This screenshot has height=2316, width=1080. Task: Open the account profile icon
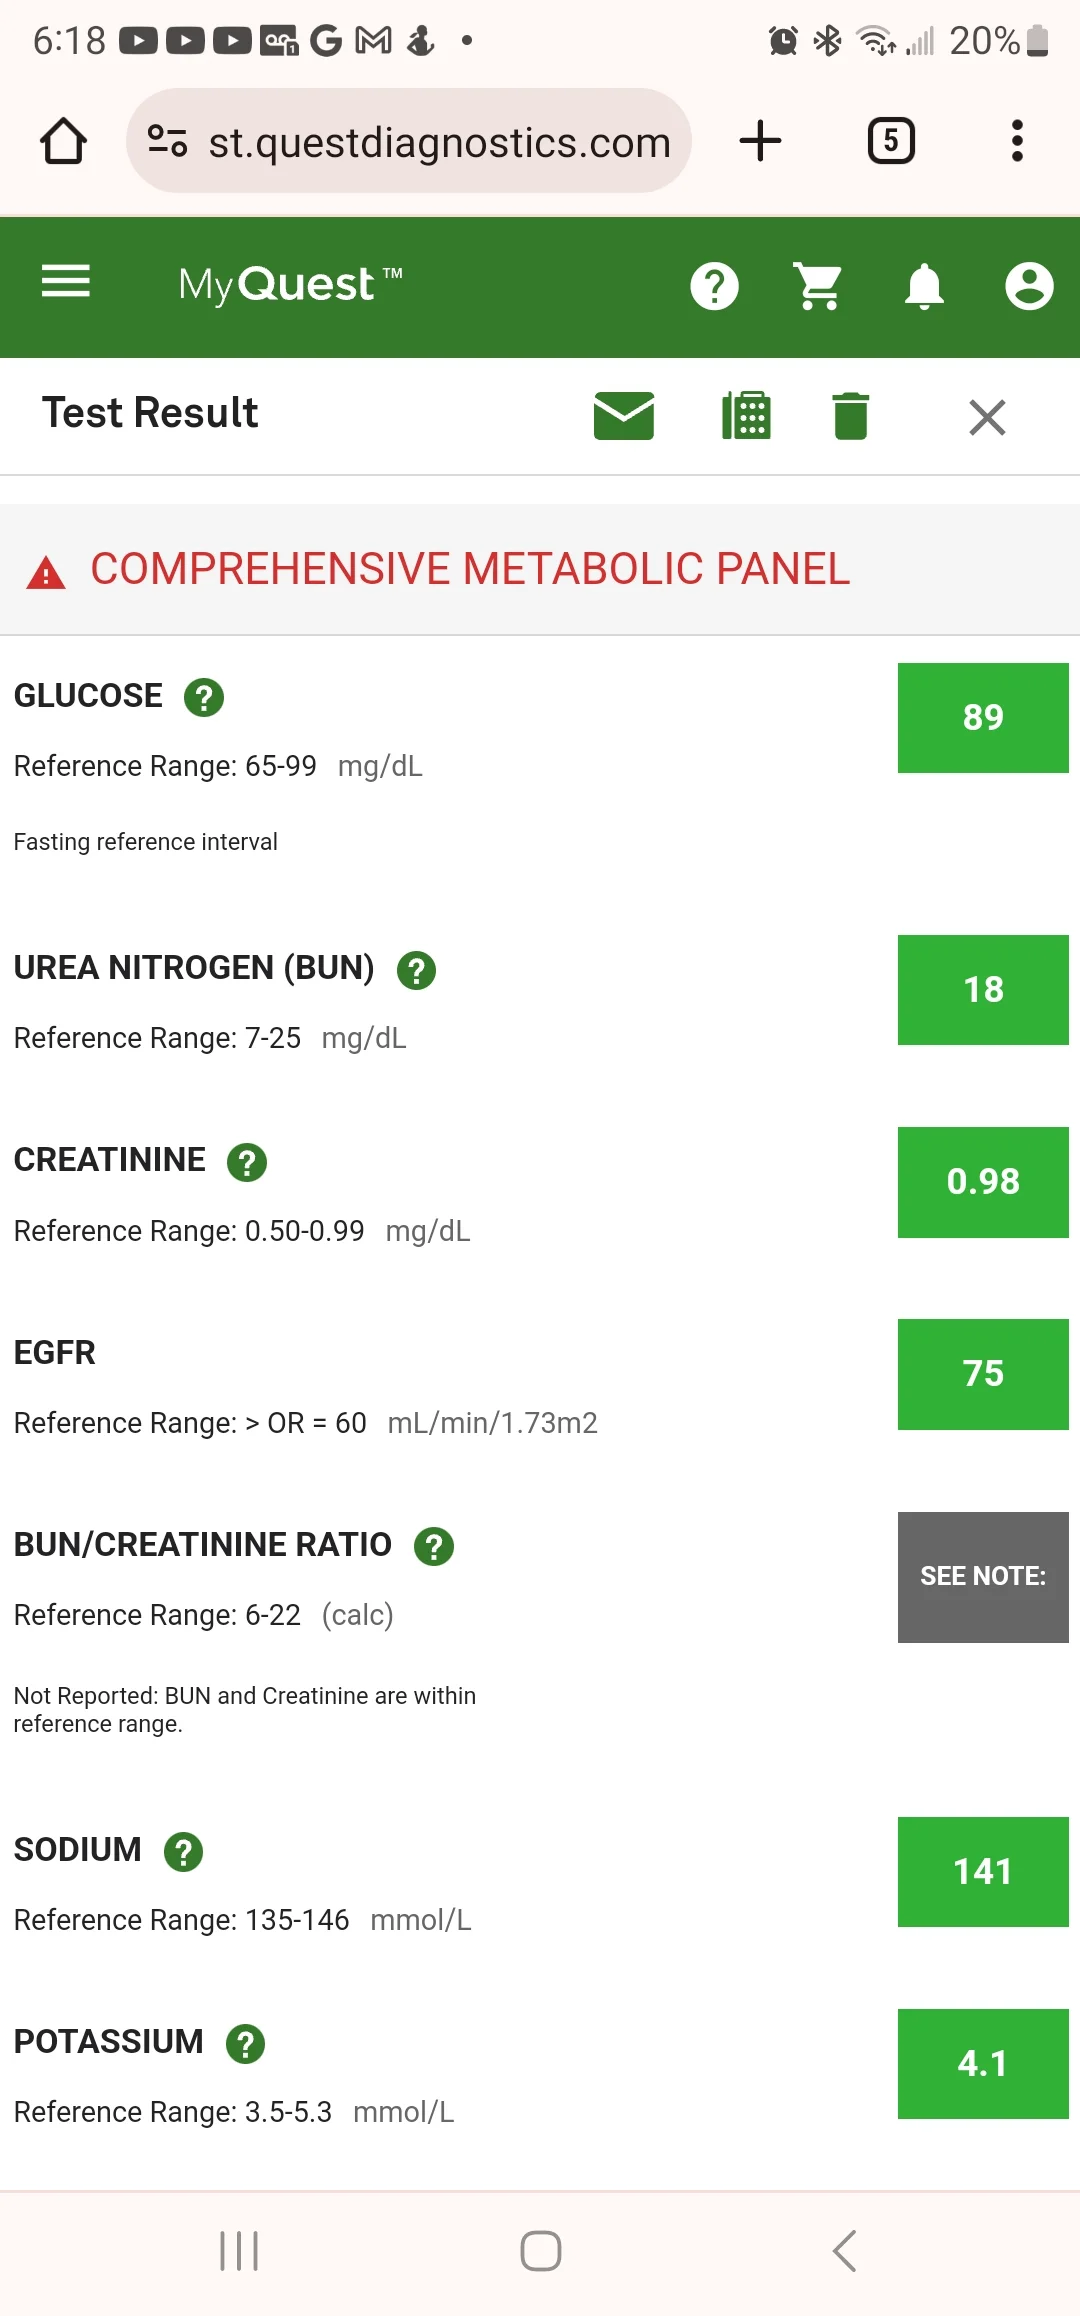[1029, 287]
